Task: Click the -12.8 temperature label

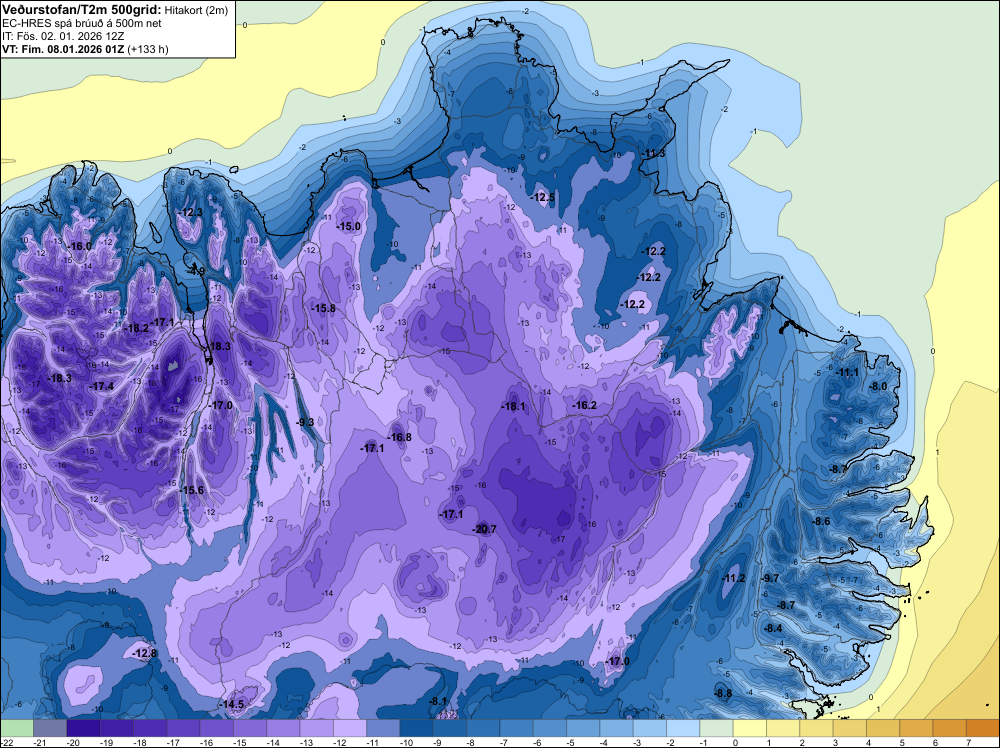Action: click(144, 653)
